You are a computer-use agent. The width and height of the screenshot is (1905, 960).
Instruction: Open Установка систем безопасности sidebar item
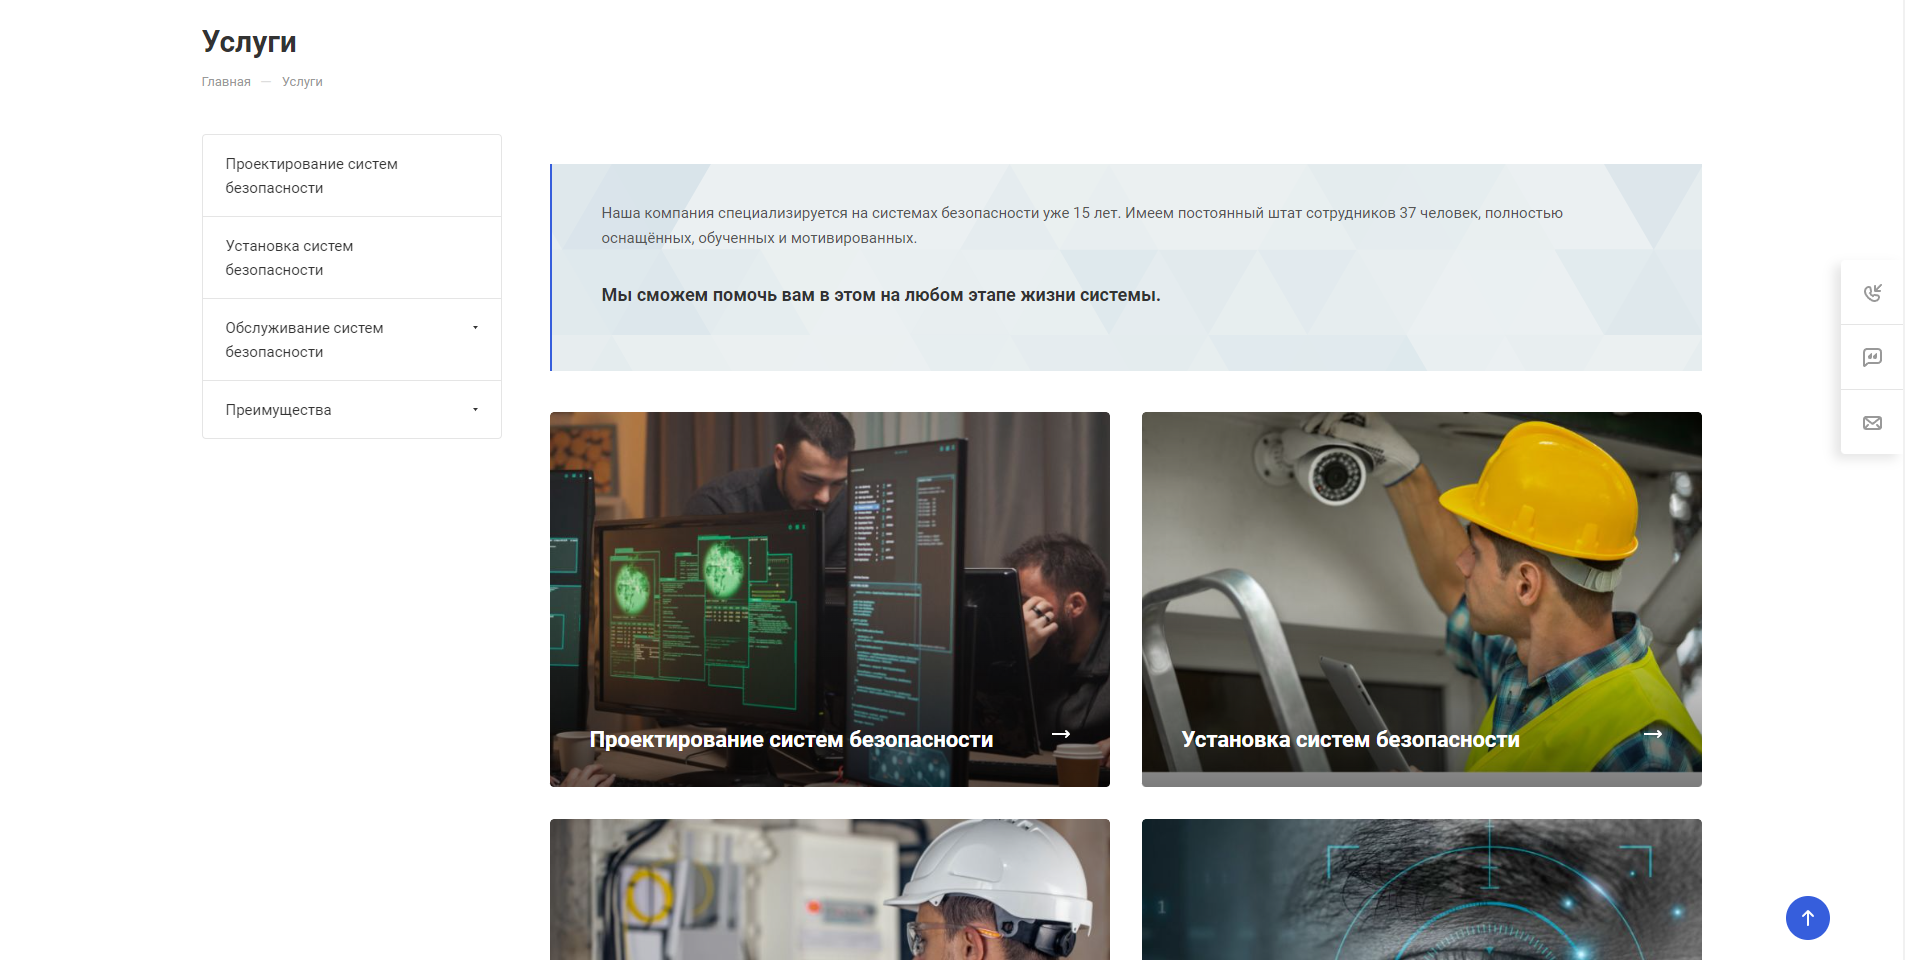click(352, 258)
